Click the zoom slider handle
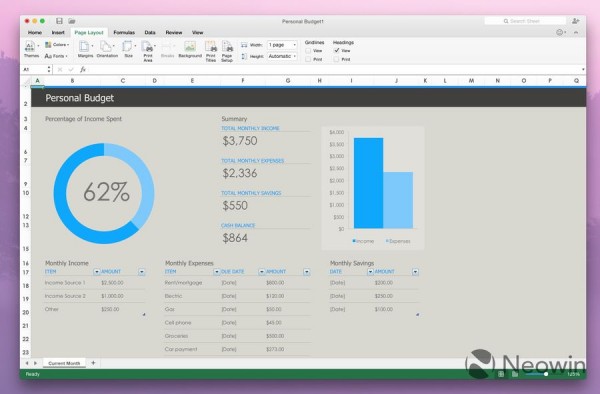The width and height of the screenshot is (600, 394). [546, 374]
